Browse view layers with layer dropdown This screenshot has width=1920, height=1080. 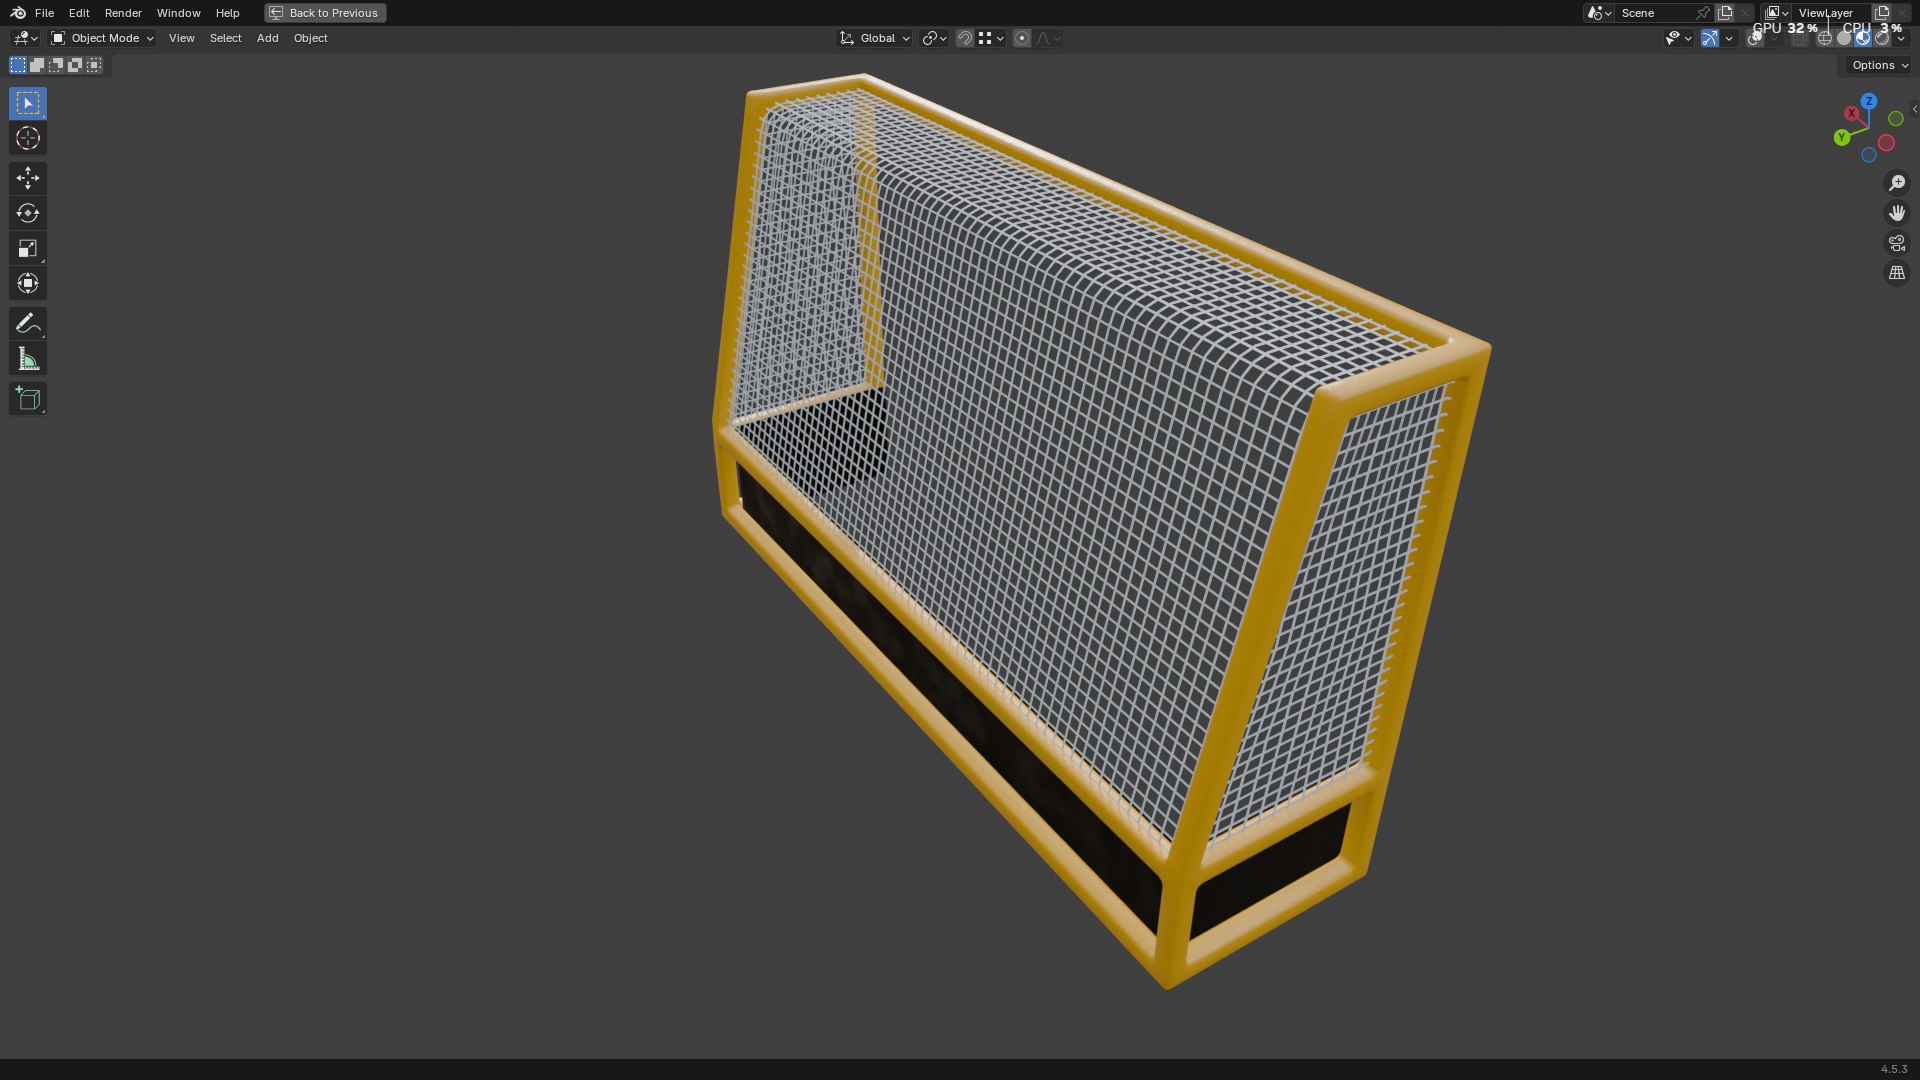[x=1776, y=13]
